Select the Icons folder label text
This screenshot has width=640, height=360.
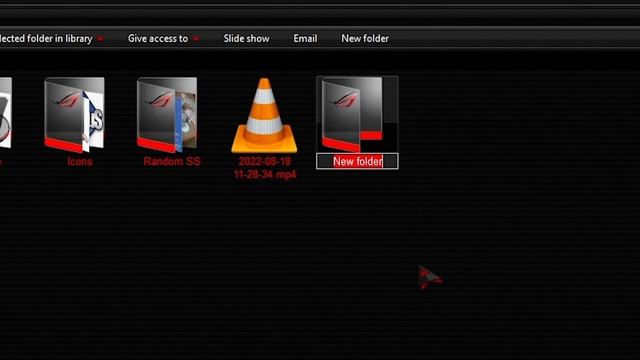[80, 161]
